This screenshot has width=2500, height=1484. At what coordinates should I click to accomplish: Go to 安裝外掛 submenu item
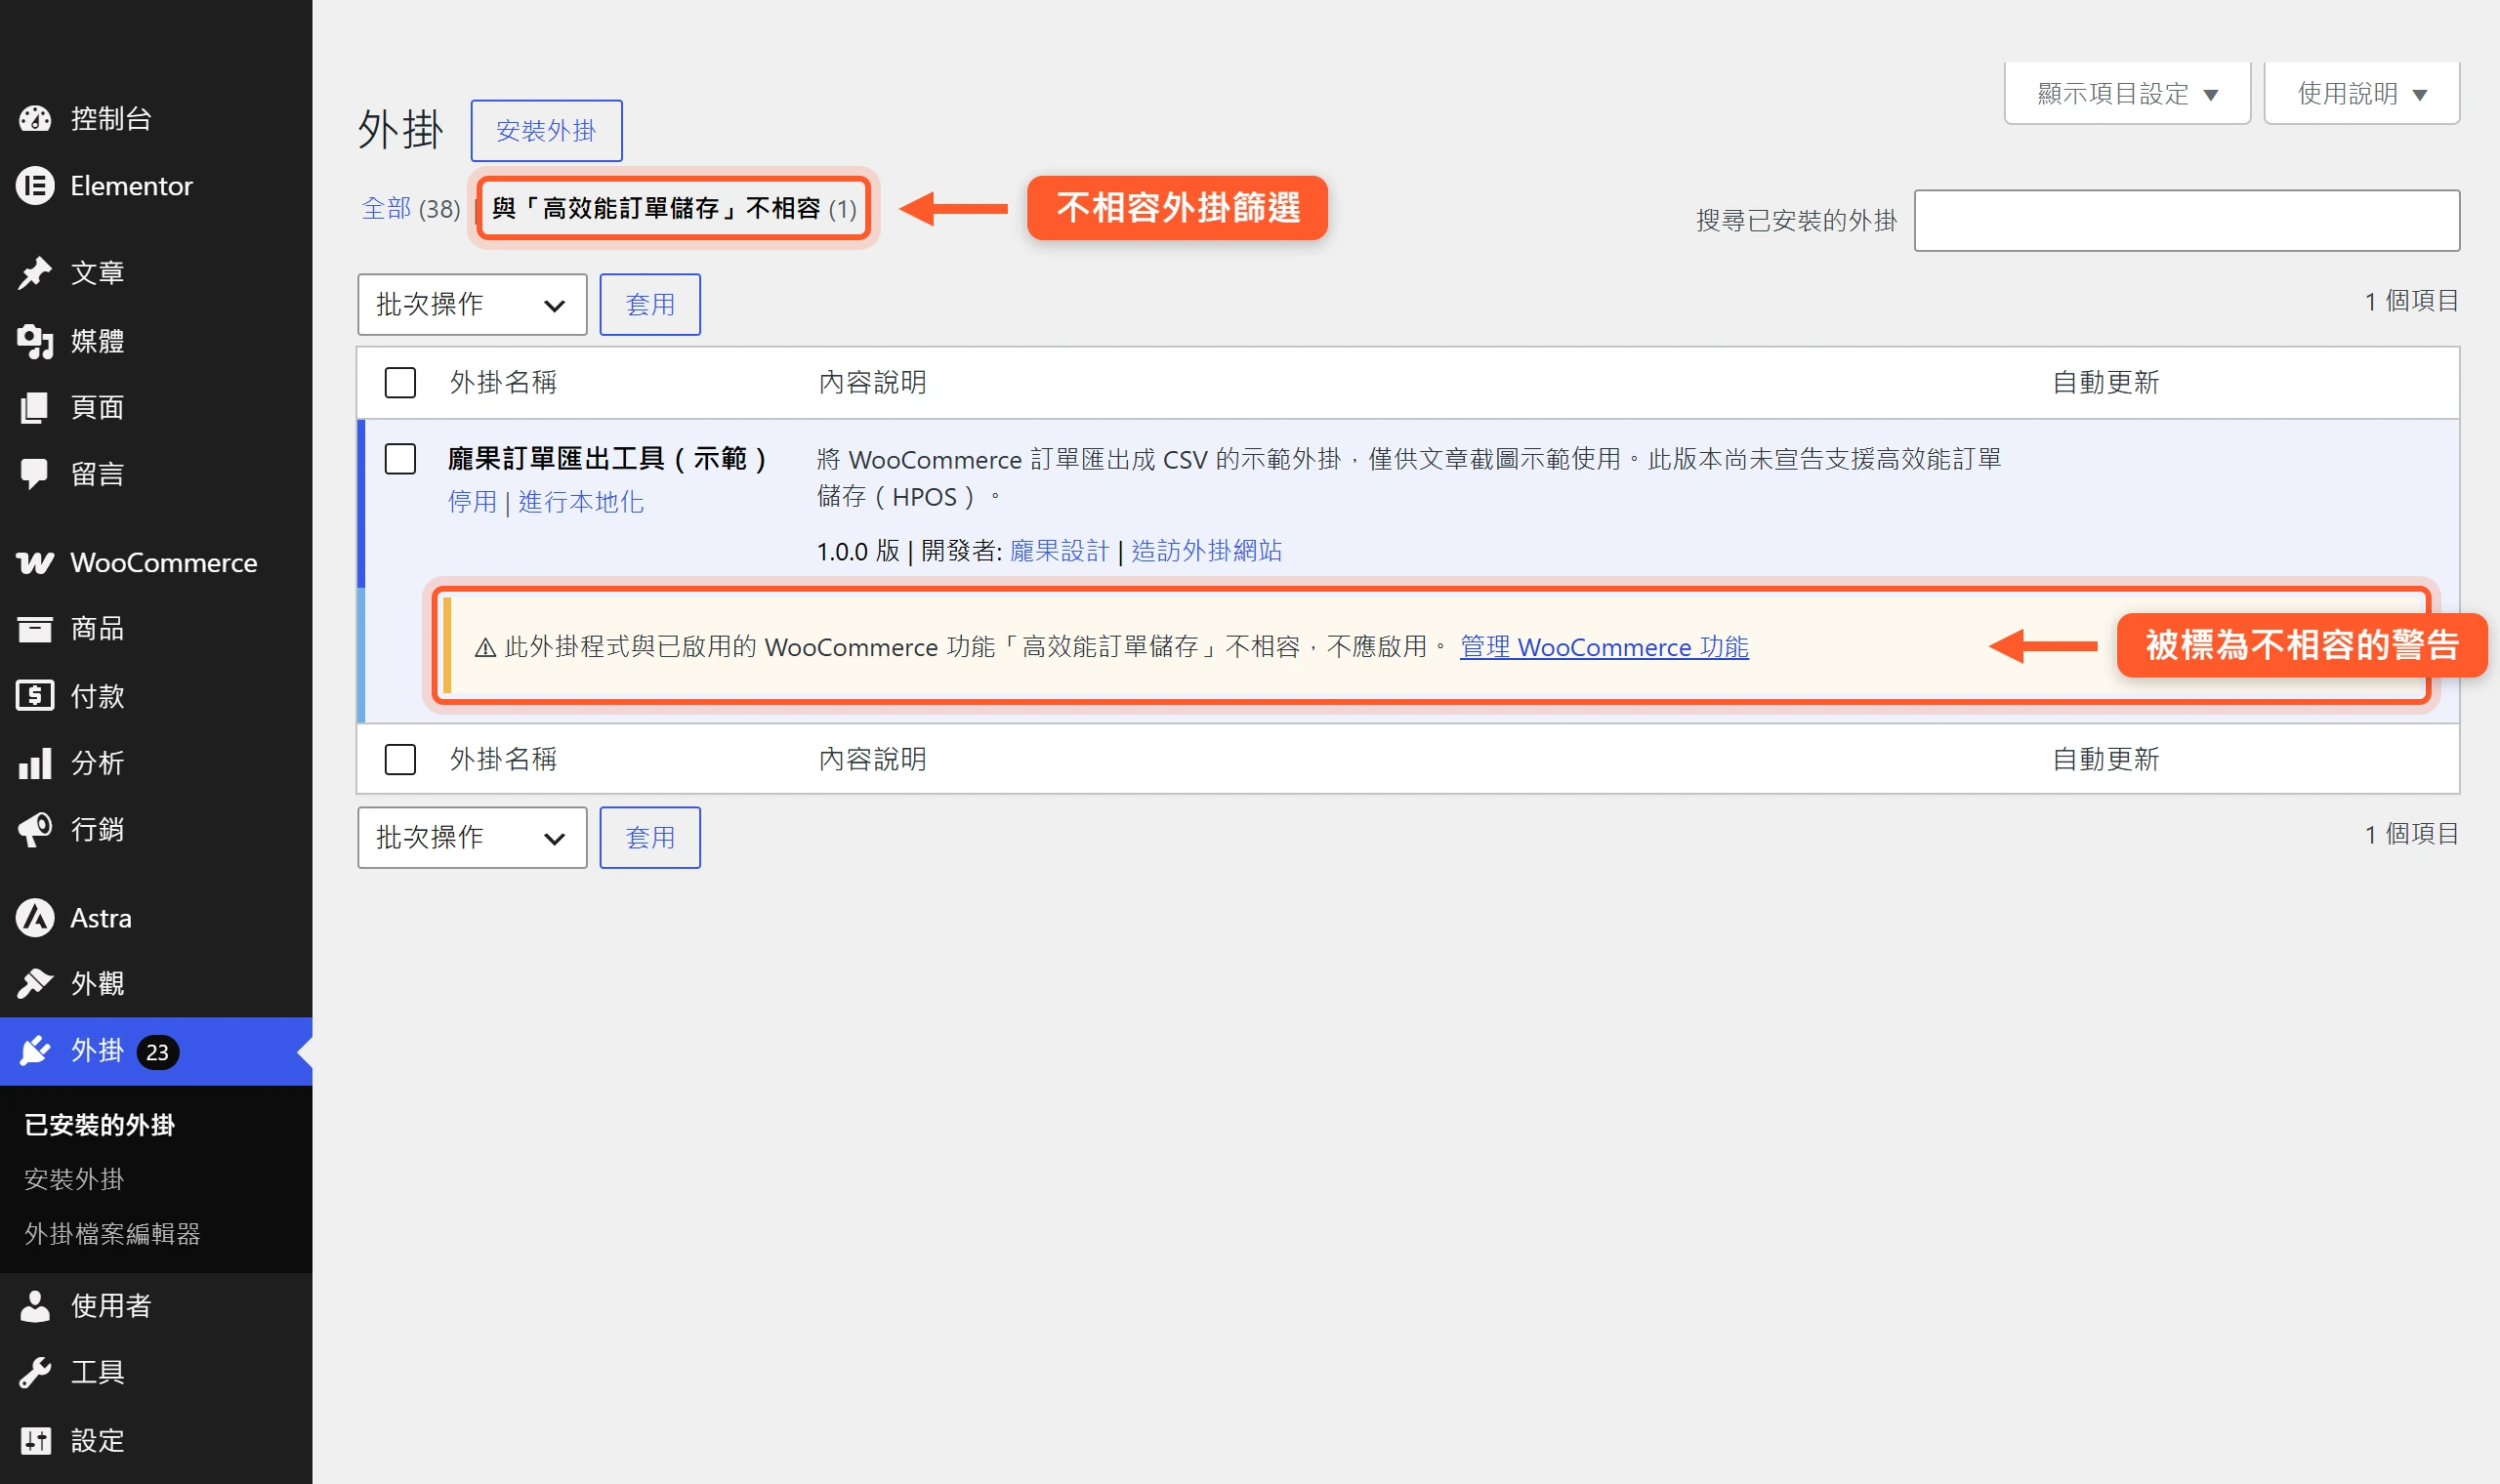click(74, 1179)
